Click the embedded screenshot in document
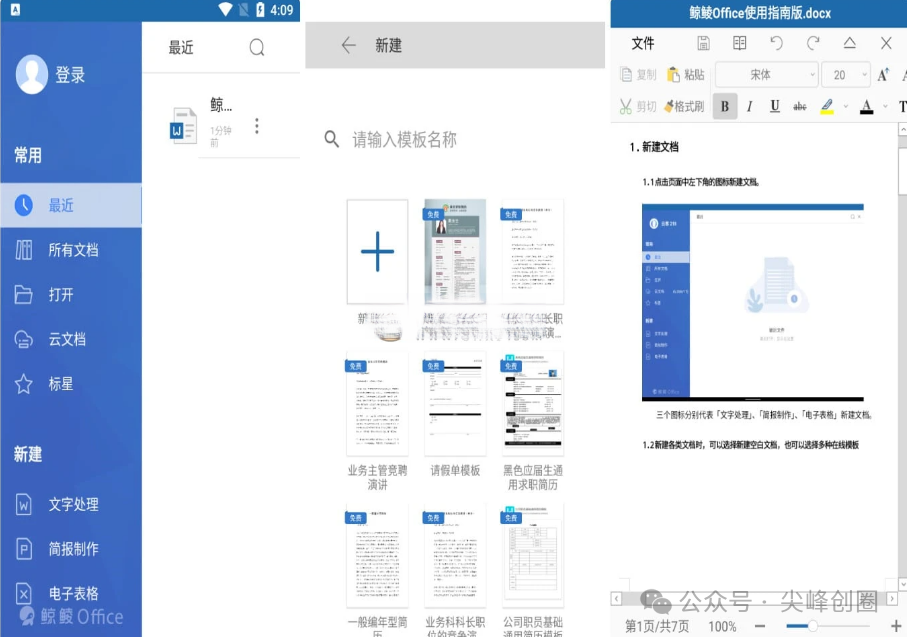907x637 pixels. click(x=753, y=302)
